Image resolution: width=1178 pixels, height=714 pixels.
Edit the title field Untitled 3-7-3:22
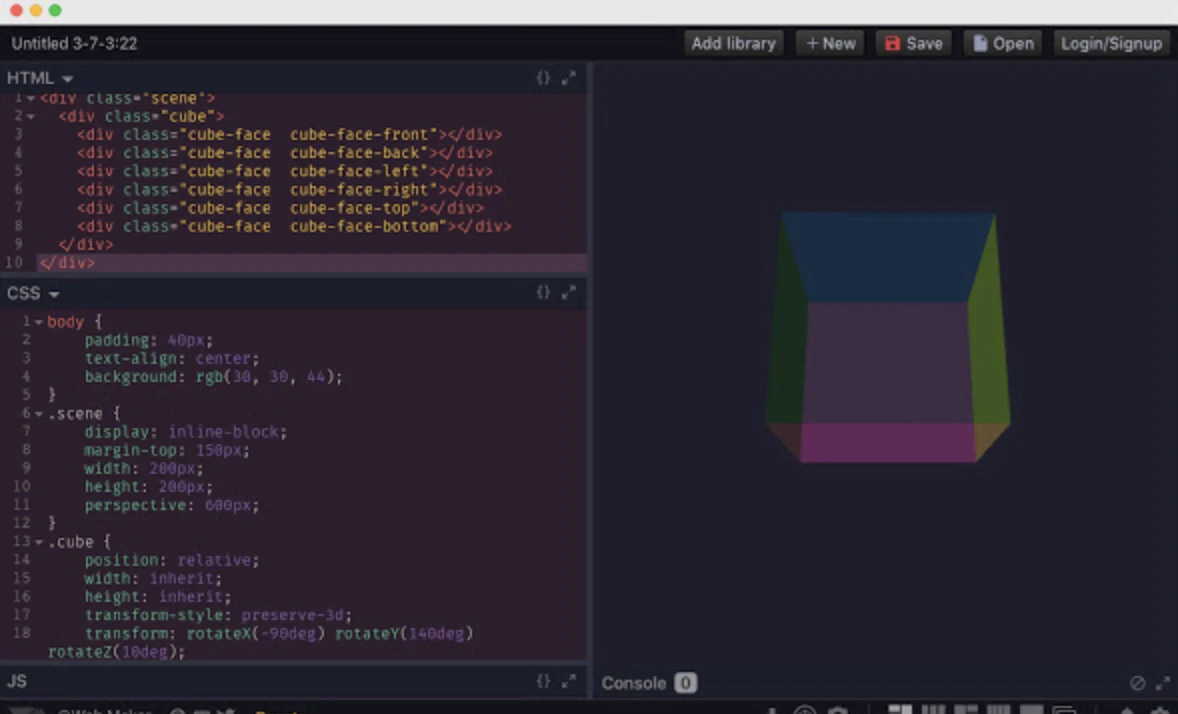(74, 44)
